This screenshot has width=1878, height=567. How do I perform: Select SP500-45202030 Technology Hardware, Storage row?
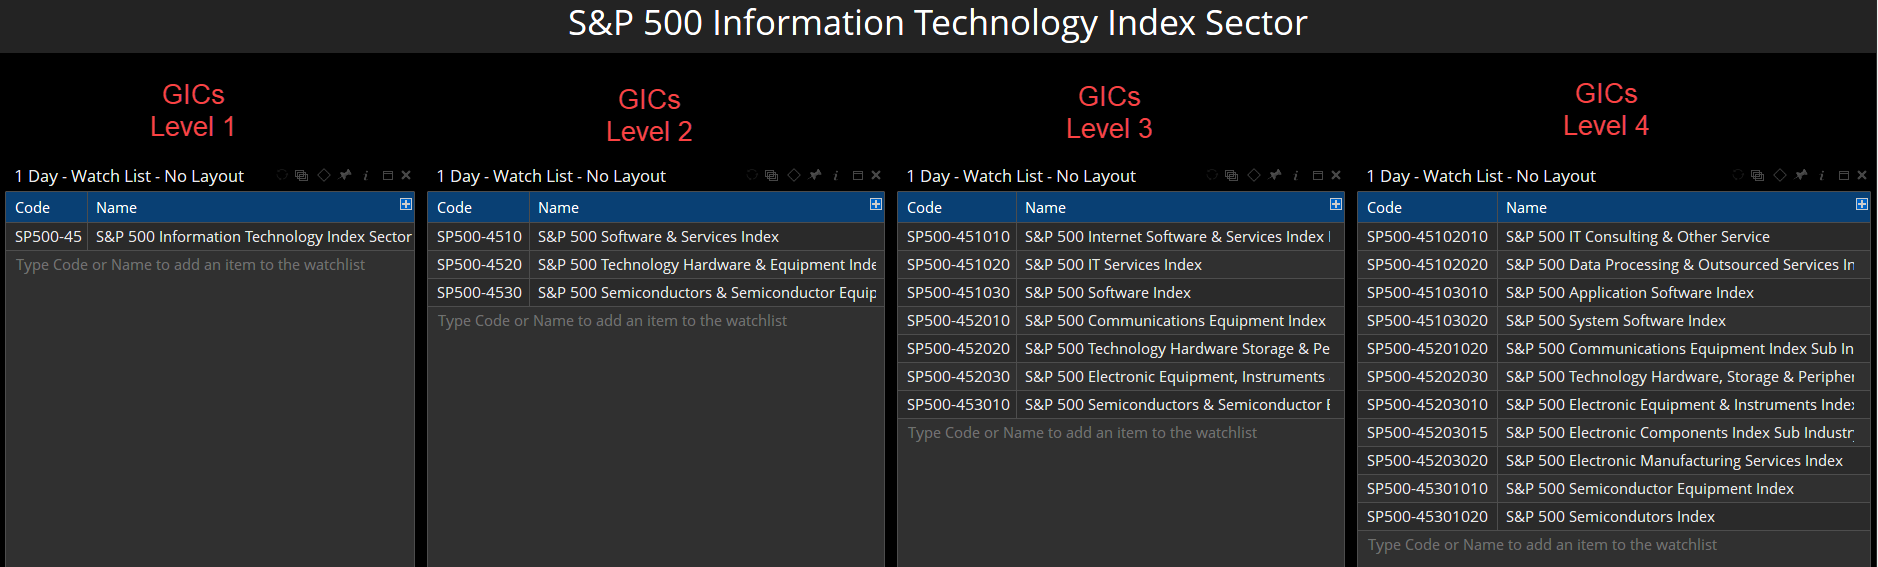pyautogui.click(x=1614, y=377)
